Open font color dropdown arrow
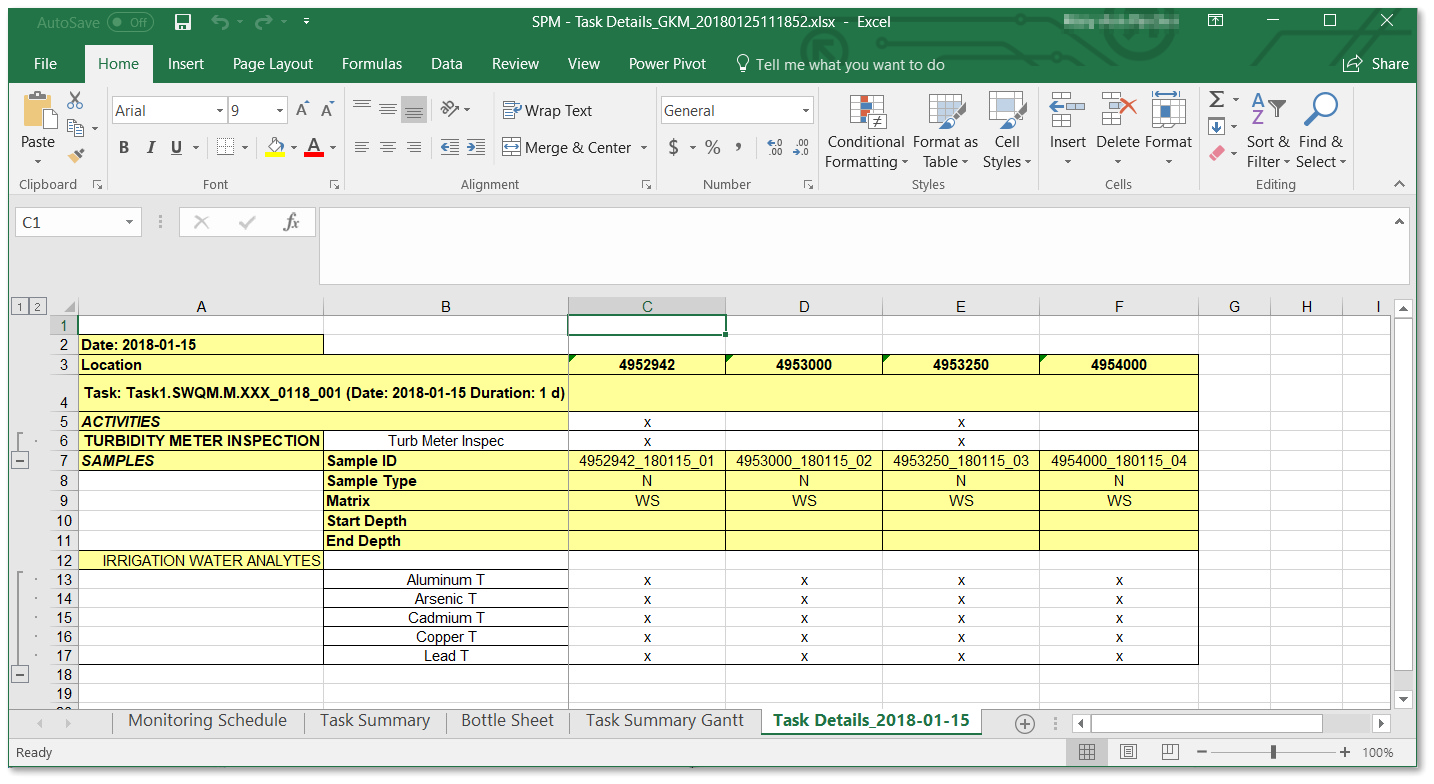Image resolution: width=1434 pixels, height=784 pixels. tap(333, 148)
